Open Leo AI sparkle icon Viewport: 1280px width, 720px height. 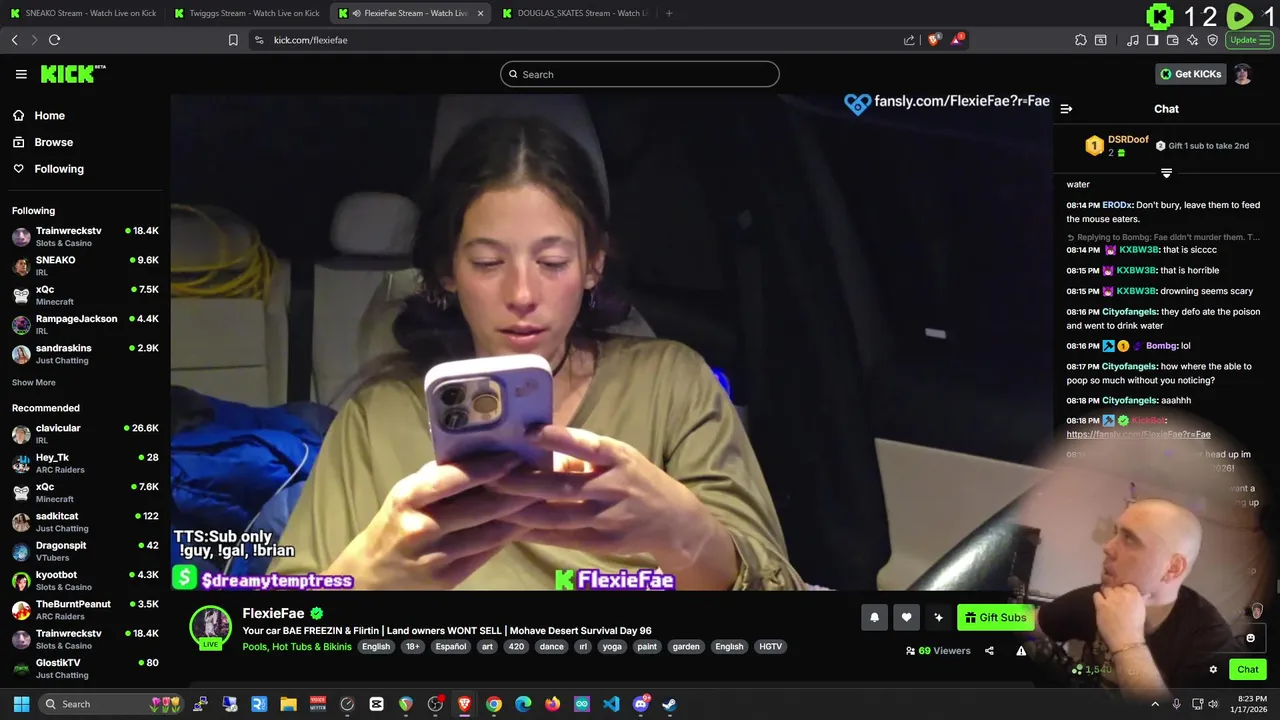pyautogui.click(x=1192, y=40)
